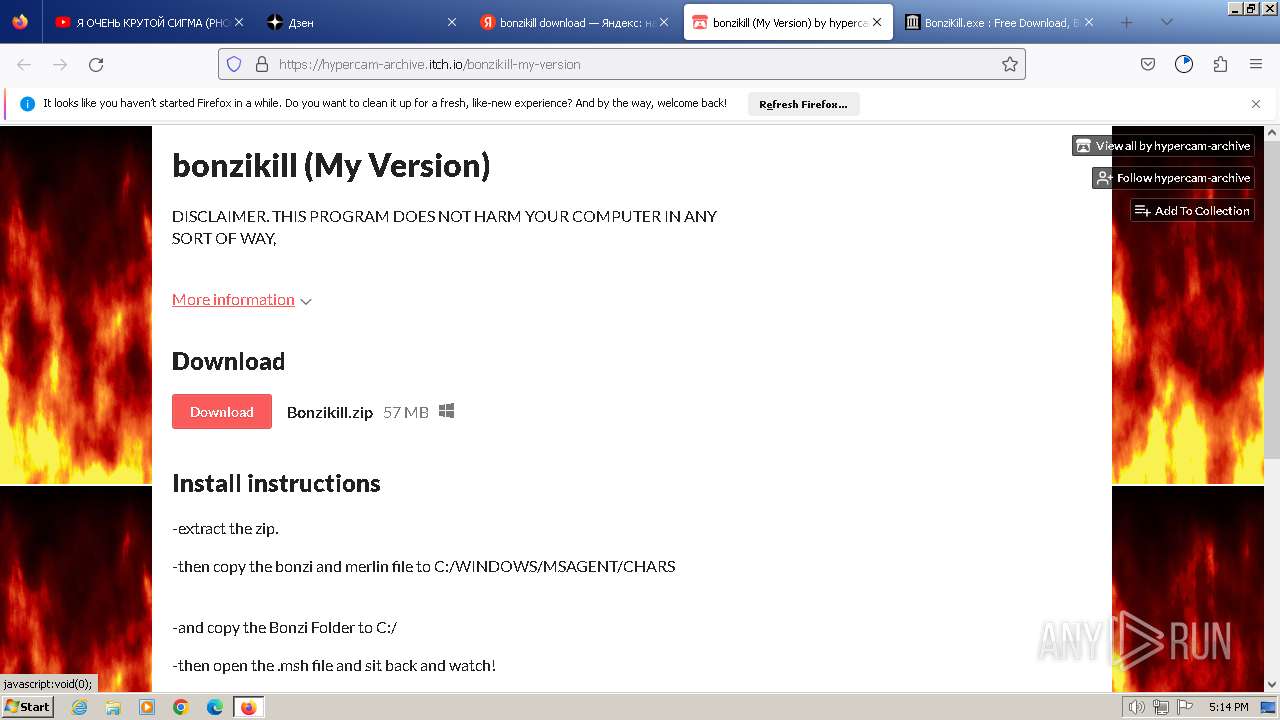
Task: Open the Firefox account profile icon
Action: (x=1184, y=64)
